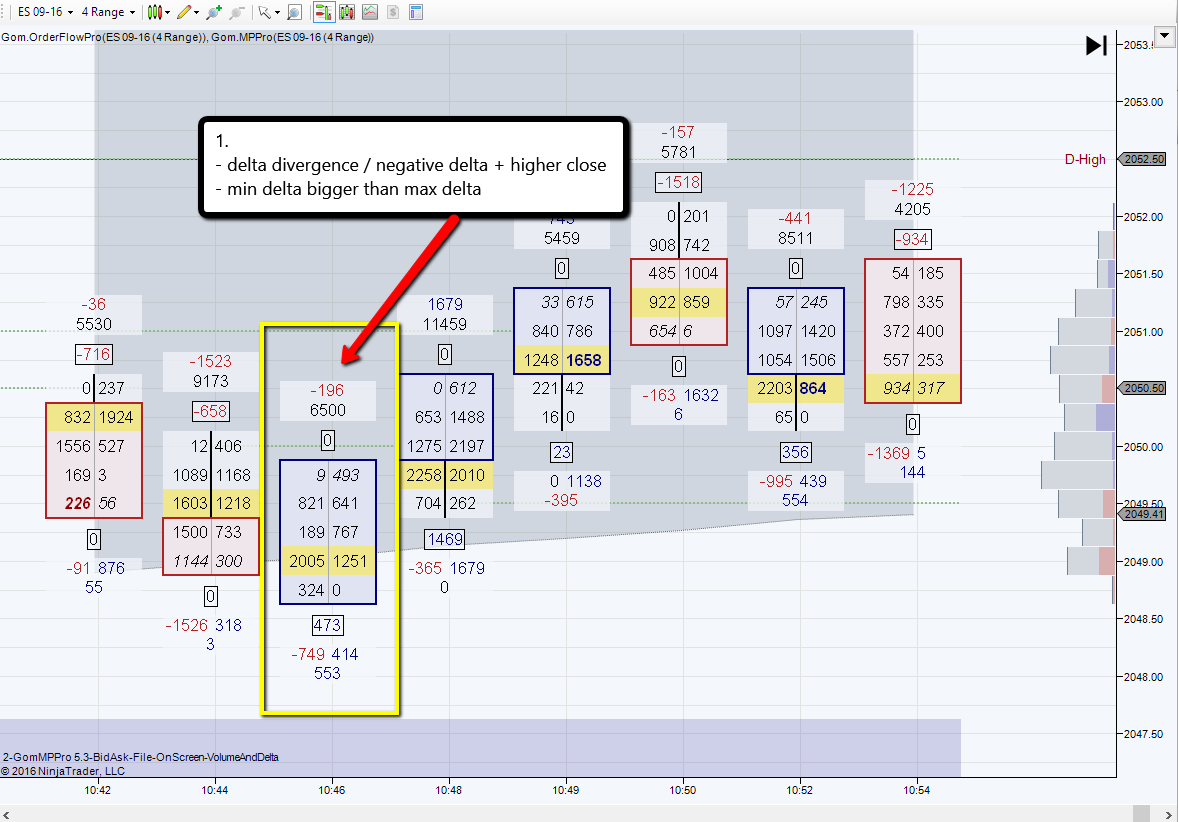
Task: Click the 10:46 time axis label
Action: 331,790
